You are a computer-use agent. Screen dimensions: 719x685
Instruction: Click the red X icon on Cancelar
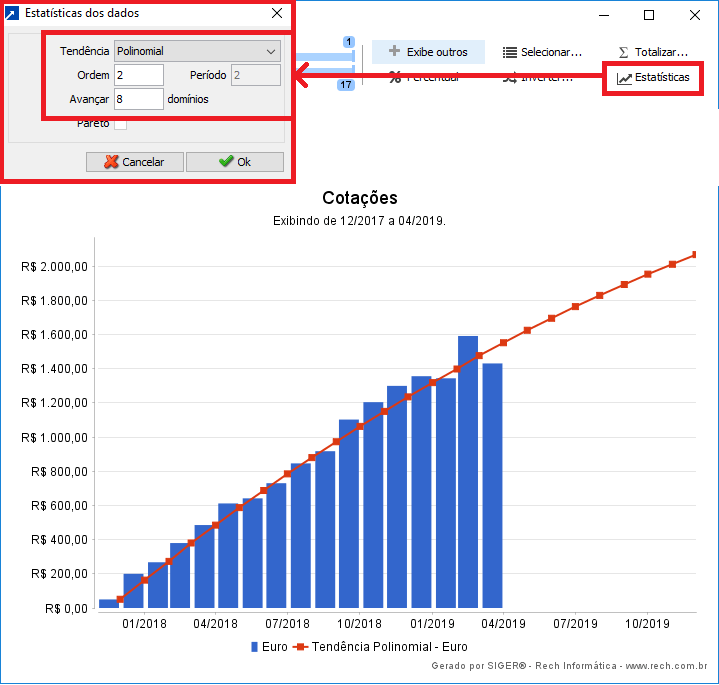click(x=111, y=161)
